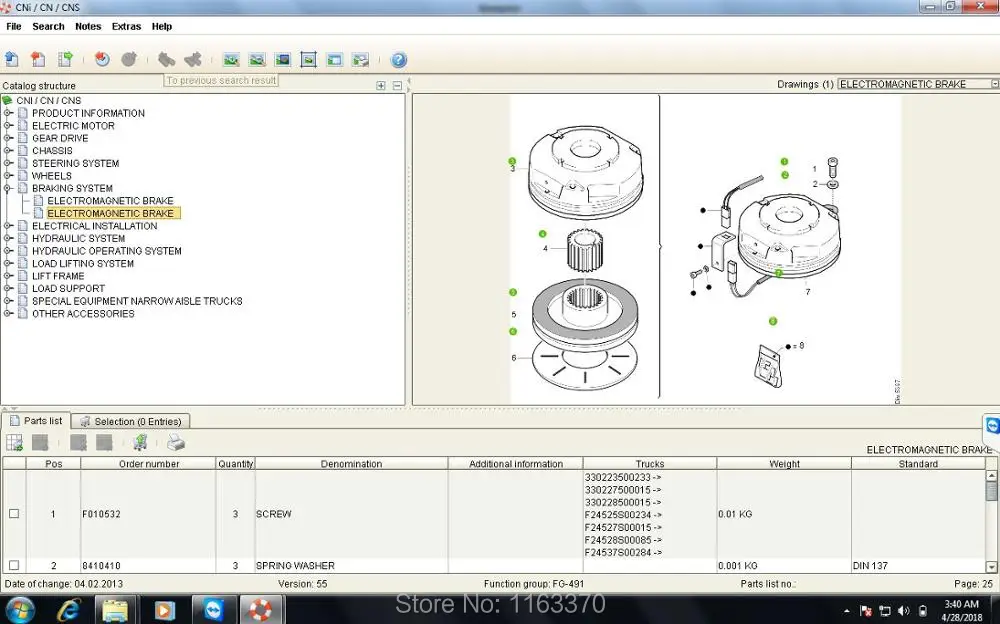This screenshot has width=1000, height=624.
Task: Open the Help menu
Action: click(162, 26)
